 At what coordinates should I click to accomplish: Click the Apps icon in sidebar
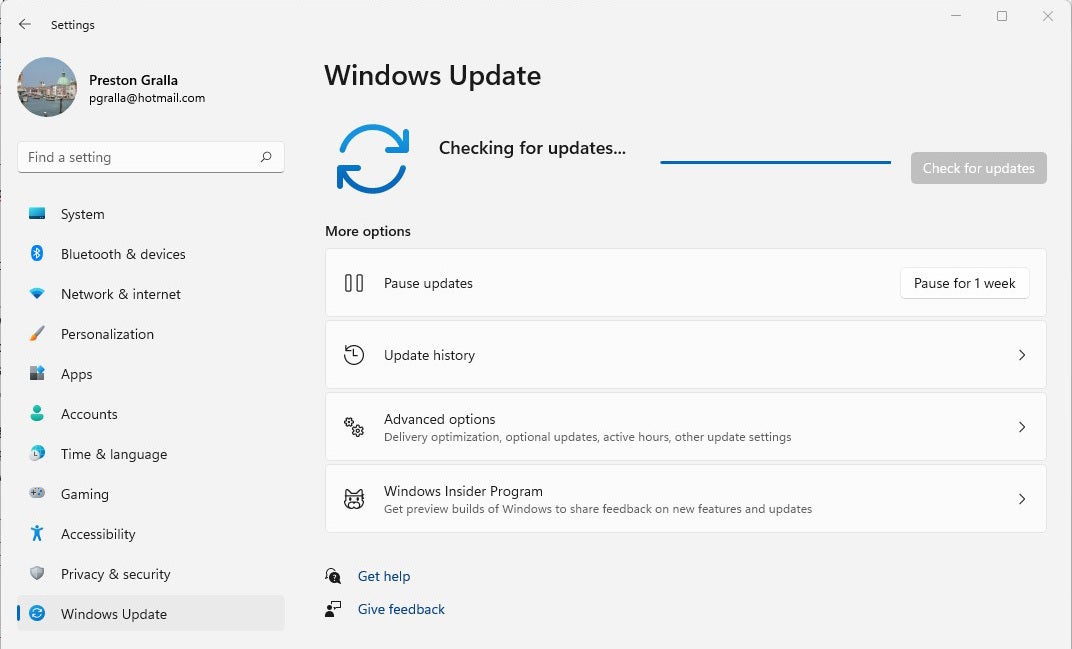(x=37, y=373)
